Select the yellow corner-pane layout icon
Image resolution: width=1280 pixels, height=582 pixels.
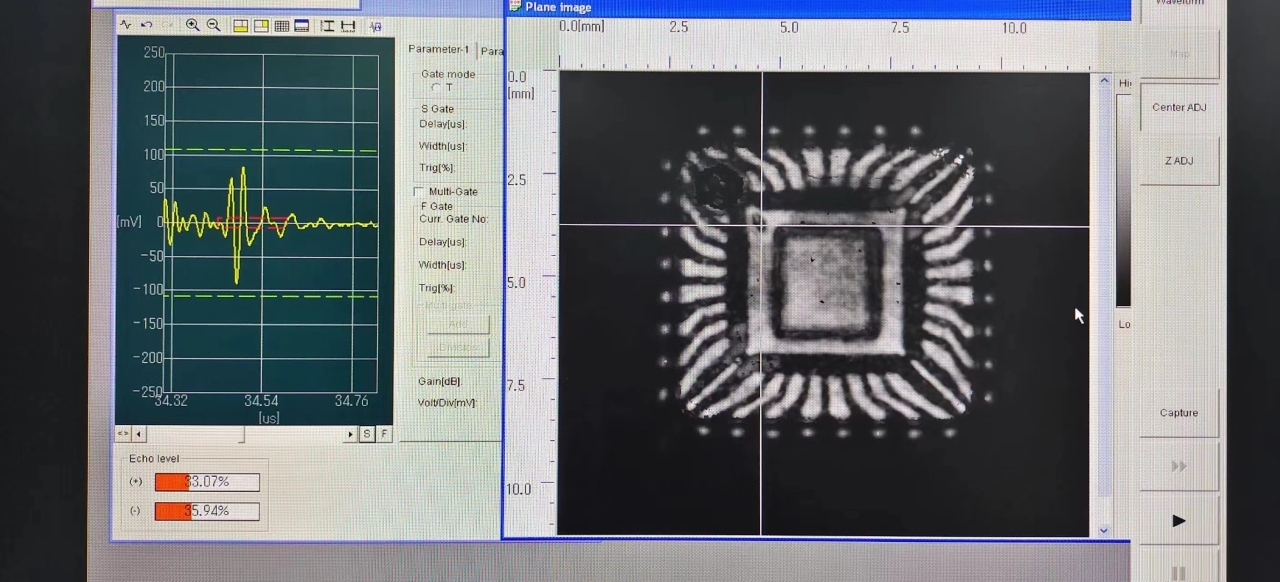click(261, 26)
